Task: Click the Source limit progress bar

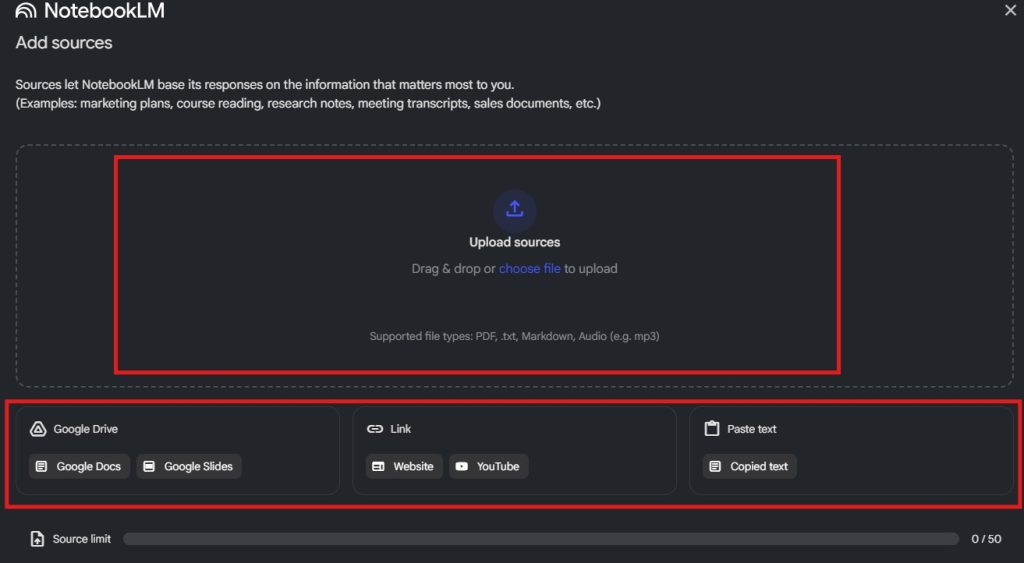Action: coord(540,539)
